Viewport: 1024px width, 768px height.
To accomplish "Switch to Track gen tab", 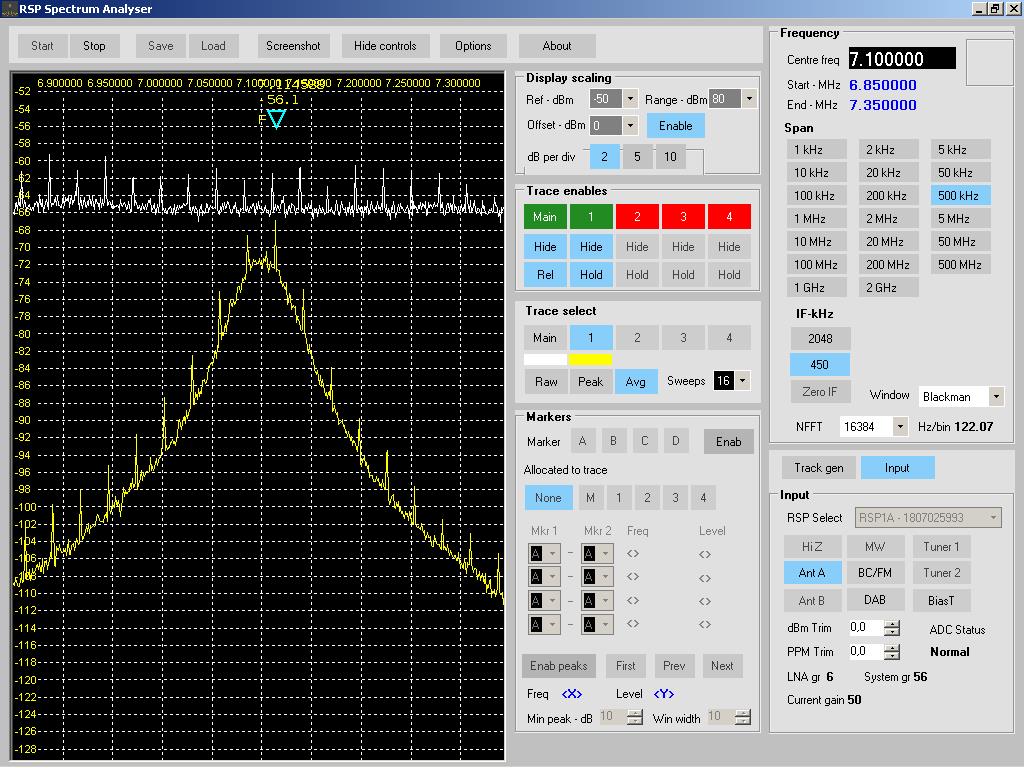I will point(818,468).
